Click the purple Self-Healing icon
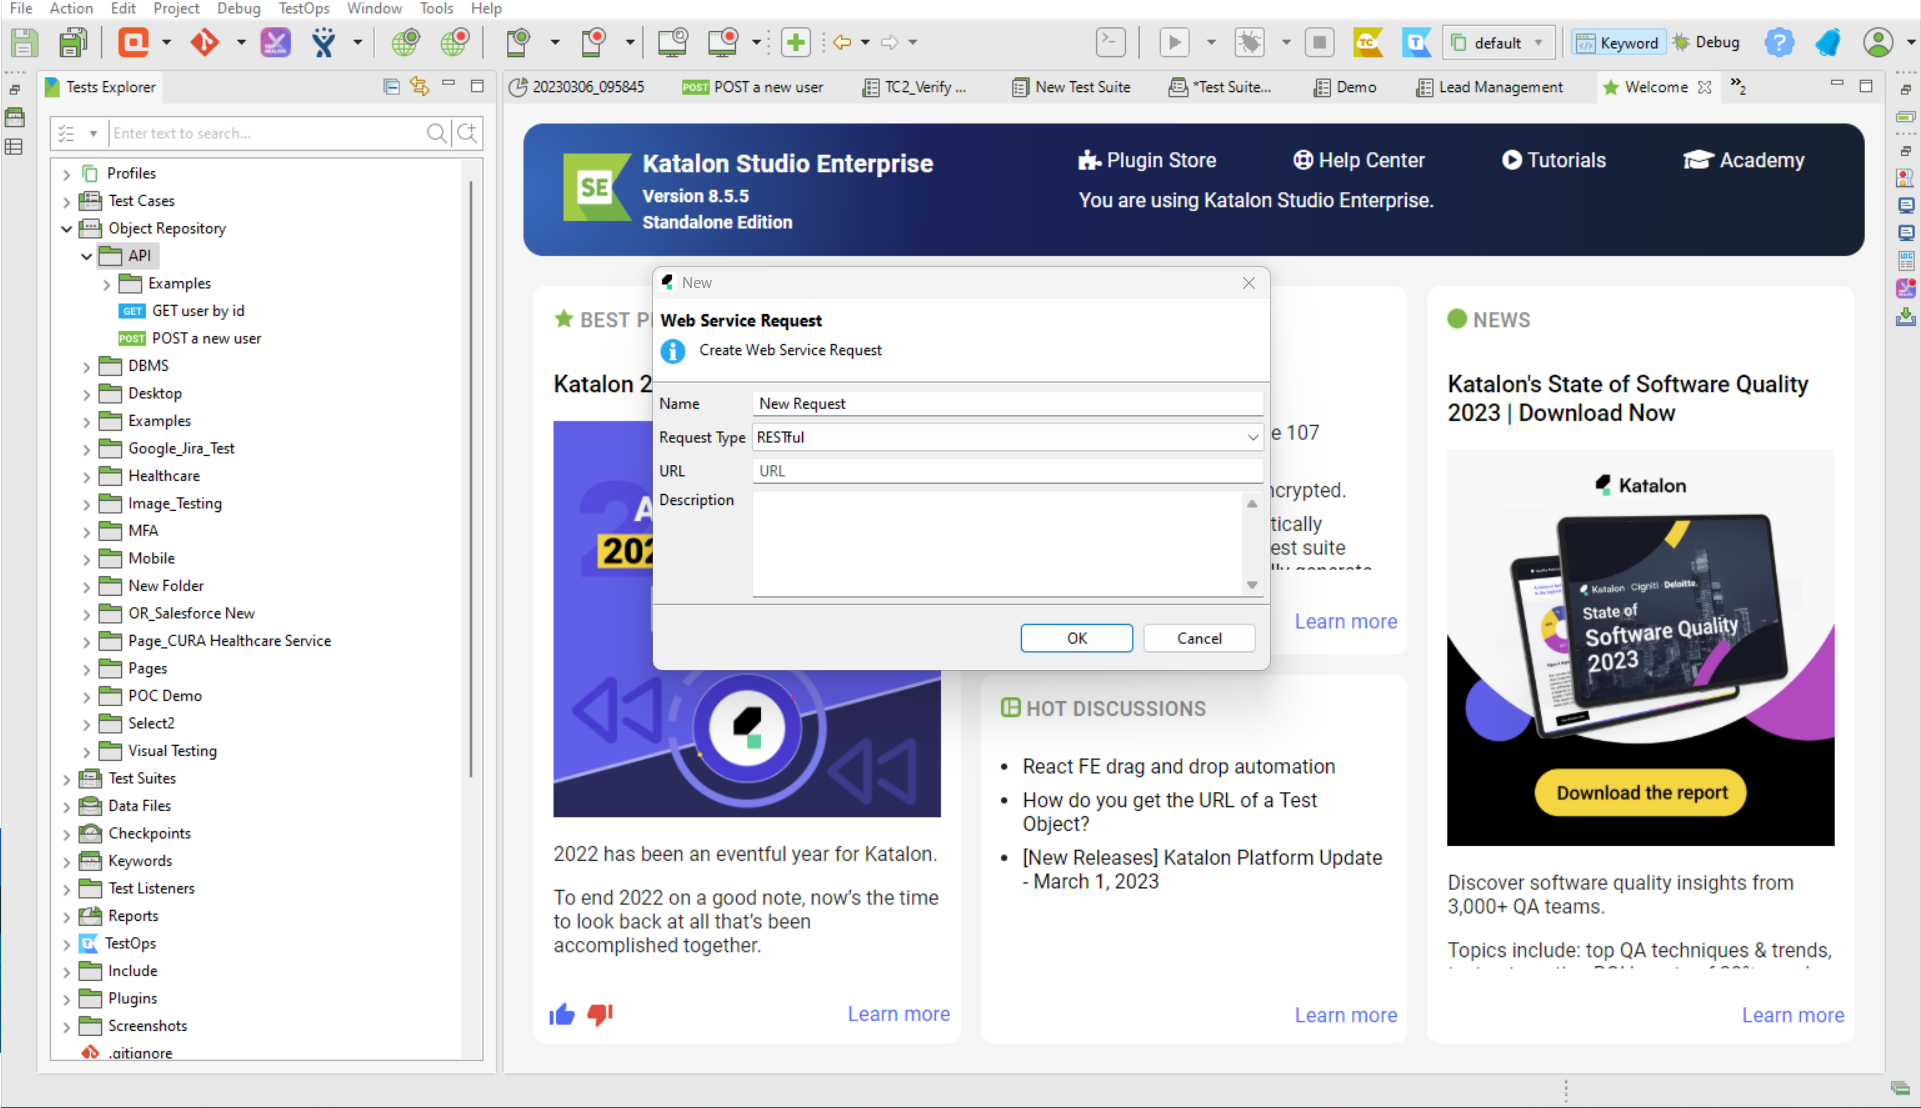Screen dimensions: 1921x1108 click(x=275, y=42)
